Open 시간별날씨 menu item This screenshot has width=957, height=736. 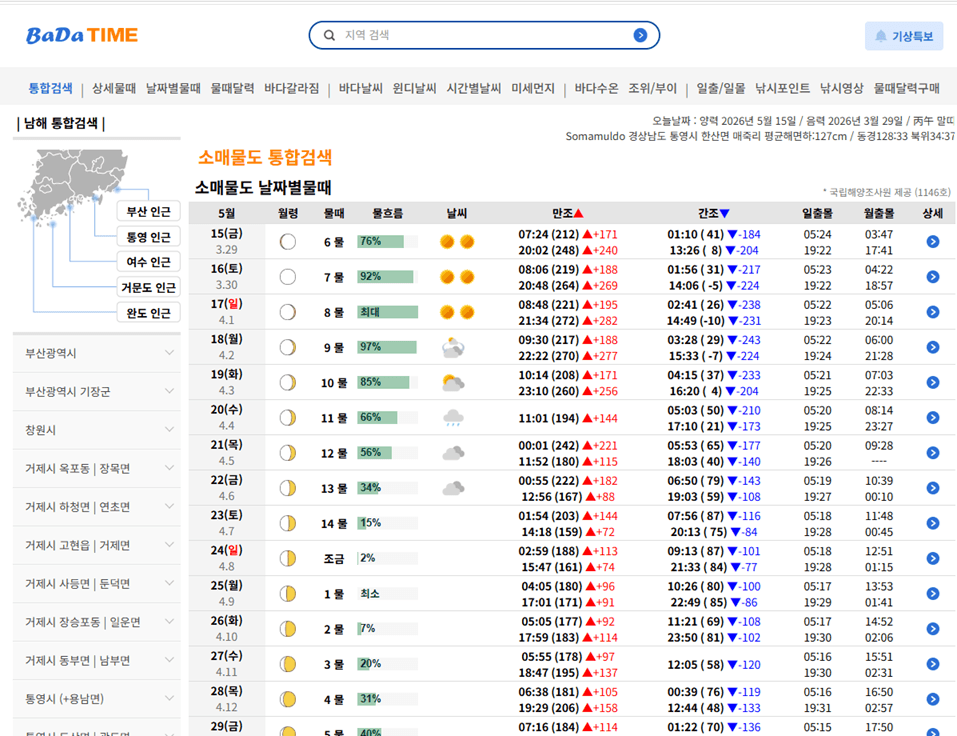[x=473, y=88]
